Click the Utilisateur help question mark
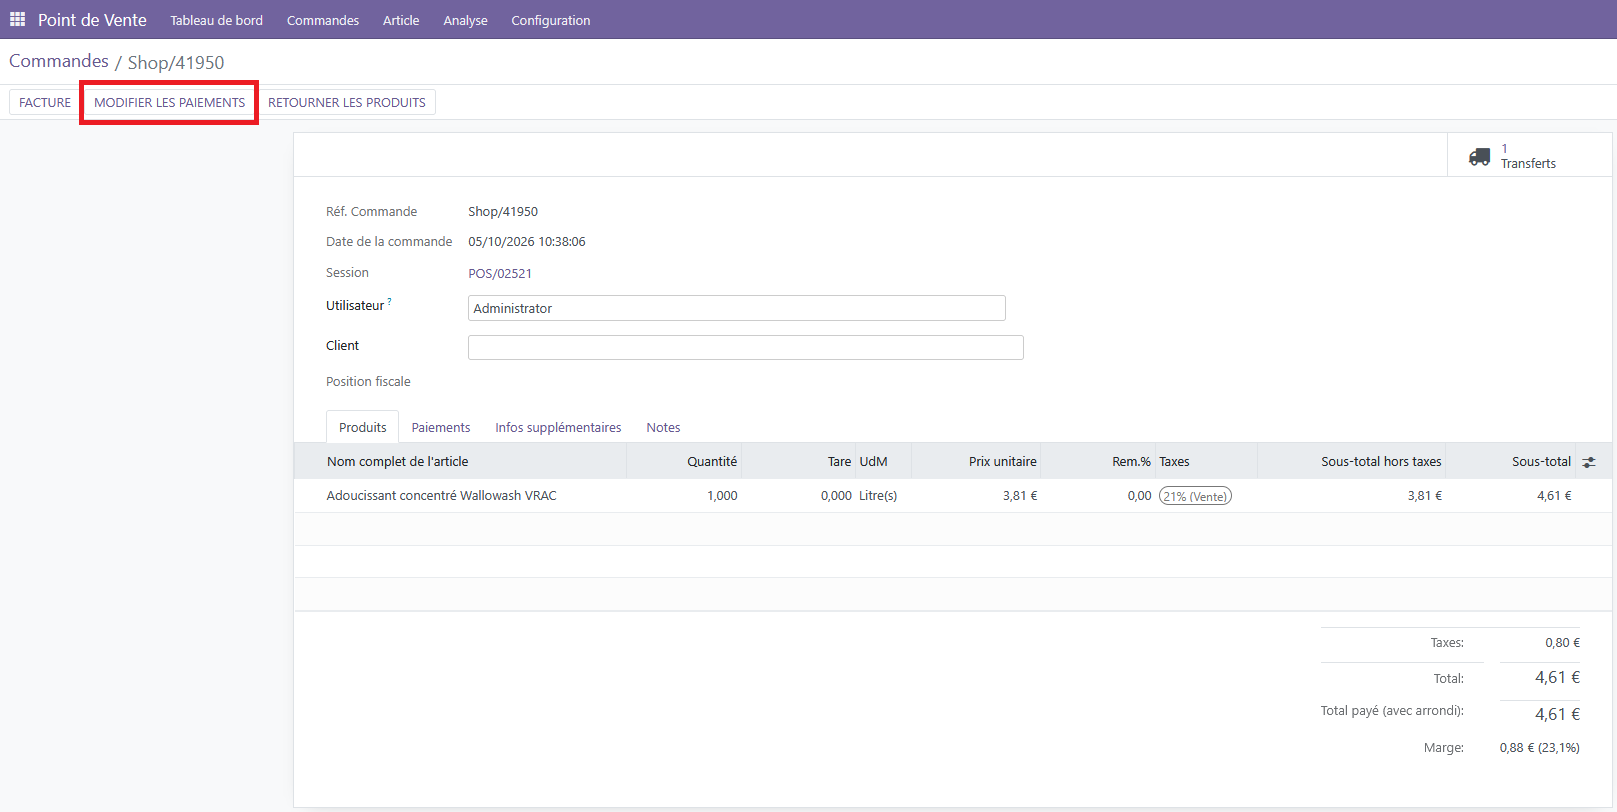 click(x=389, y=301)
